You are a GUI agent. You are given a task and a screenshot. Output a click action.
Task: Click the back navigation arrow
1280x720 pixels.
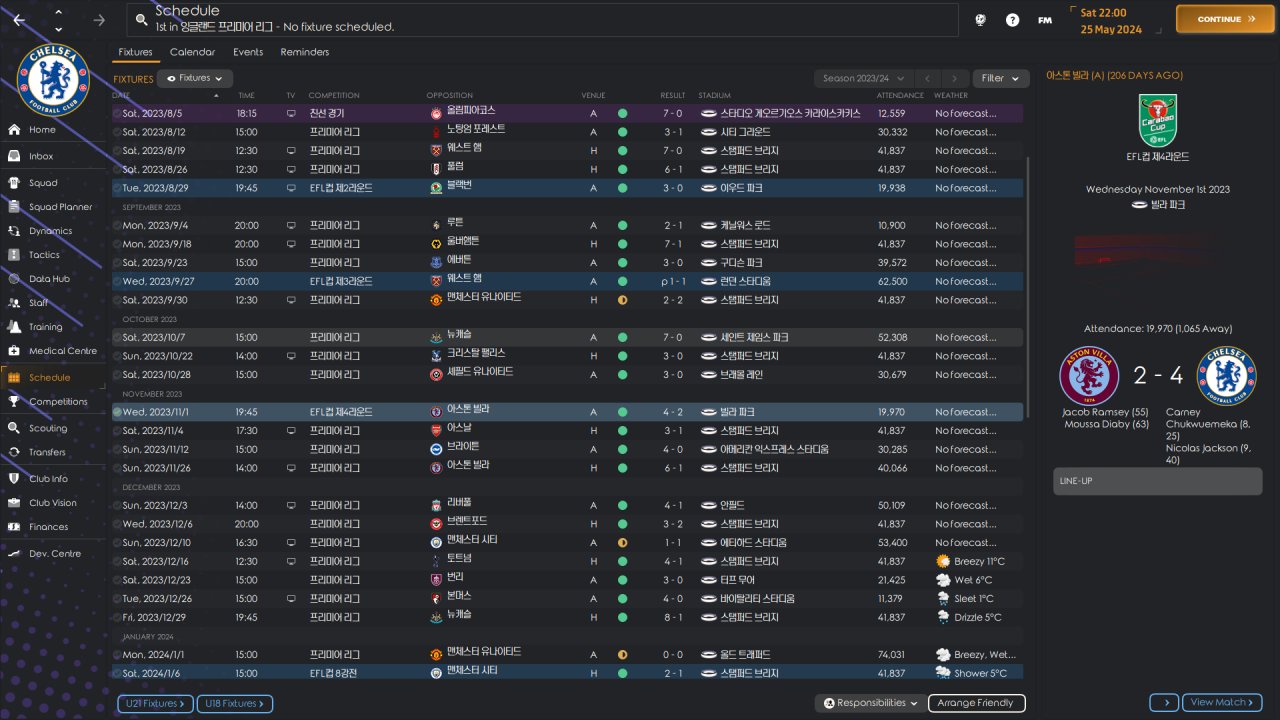click(x=20, y=20)
